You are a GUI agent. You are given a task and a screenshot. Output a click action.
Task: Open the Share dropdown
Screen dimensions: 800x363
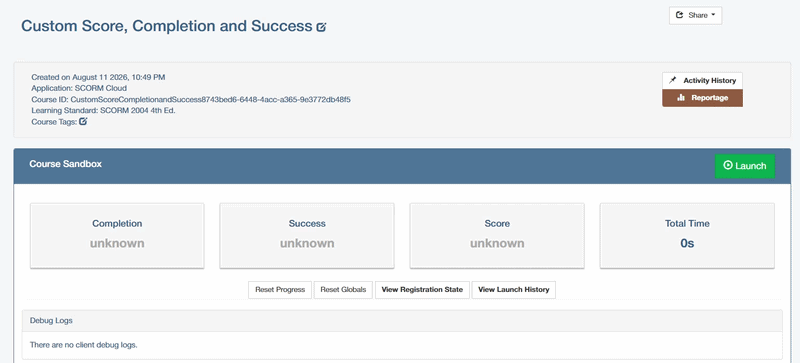click(x=695, y=15)
